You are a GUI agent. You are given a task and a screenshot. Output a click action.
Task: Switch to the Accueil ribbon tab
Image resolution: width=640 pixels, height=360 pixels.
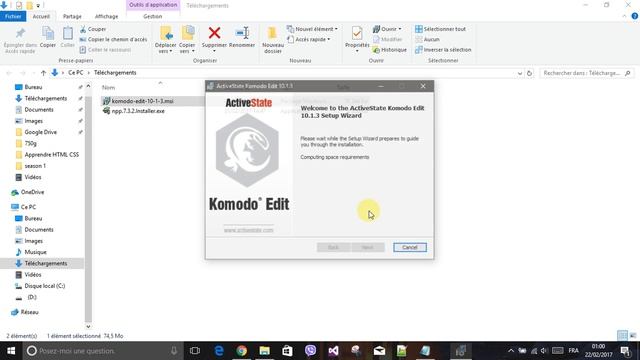coord(41,16)
